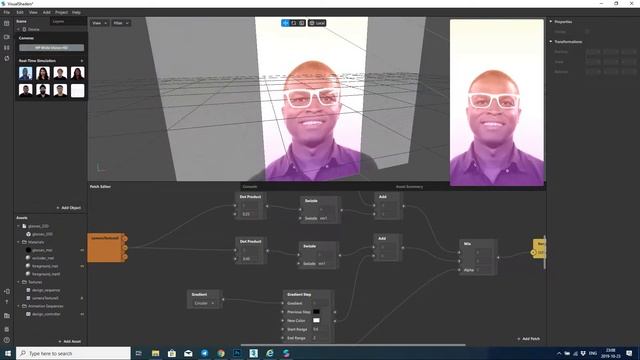Open the New Color white color swatch

point(316,320)
